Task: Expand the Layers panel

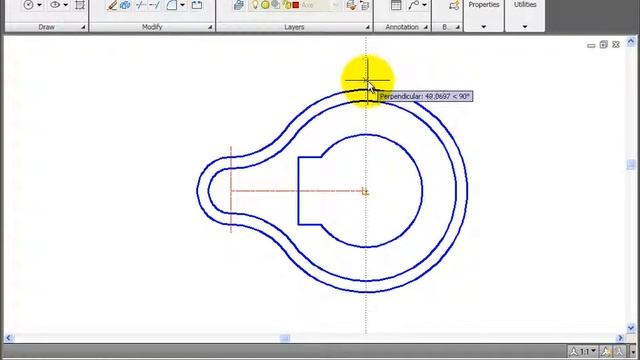Action: (x=367, y=27)
